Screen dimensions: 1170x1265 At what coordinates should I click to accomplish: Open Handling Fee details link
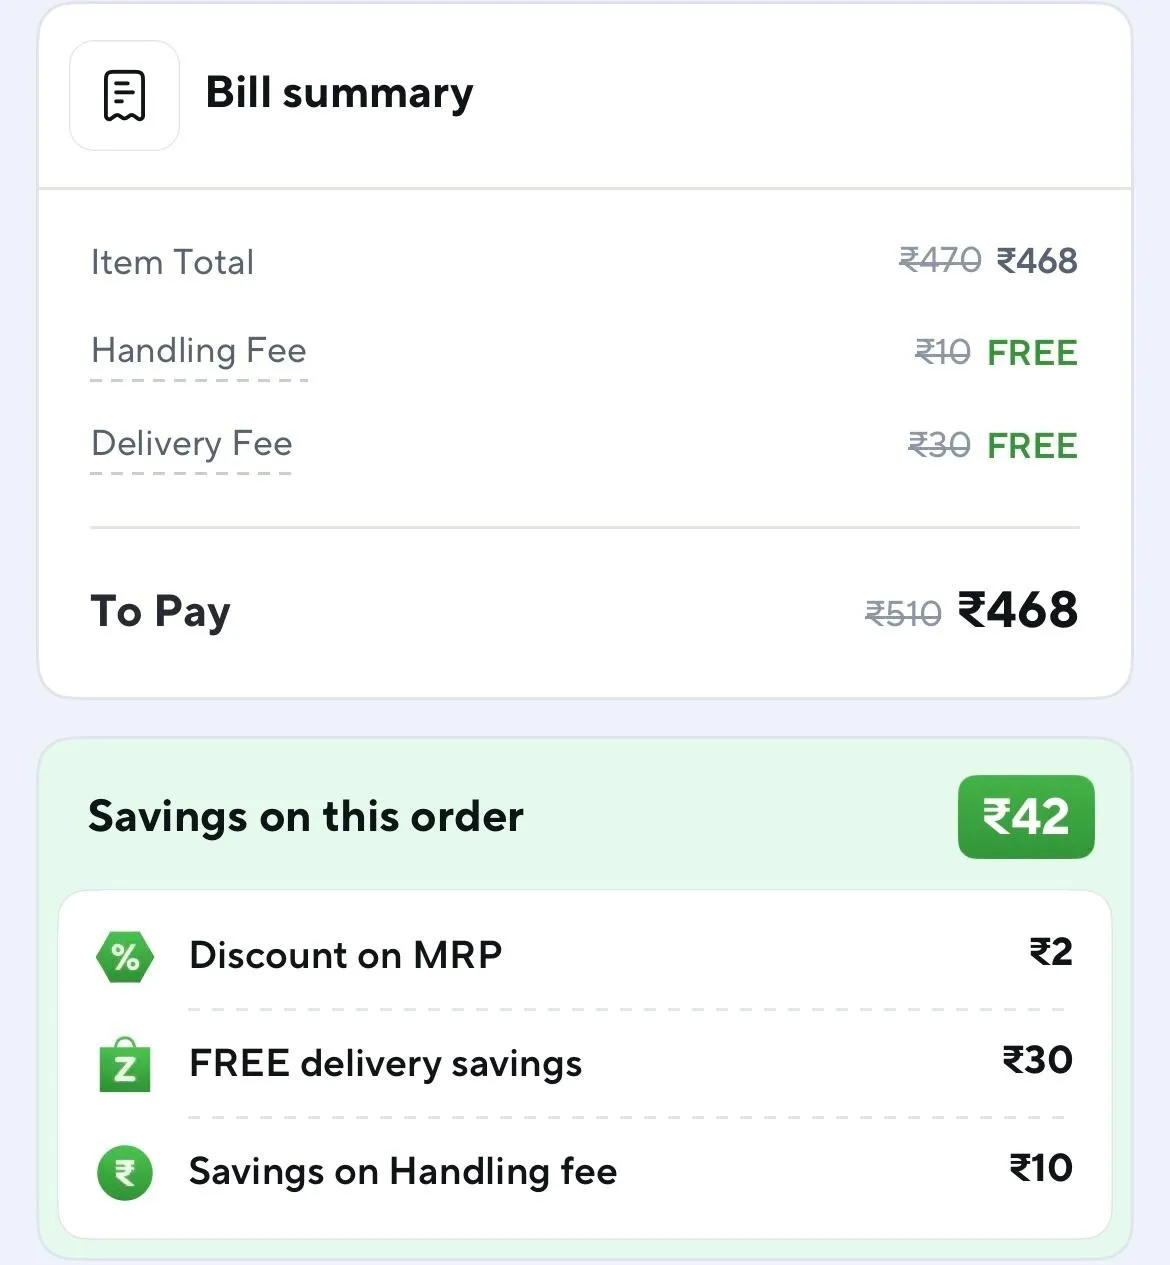(199, 351)
